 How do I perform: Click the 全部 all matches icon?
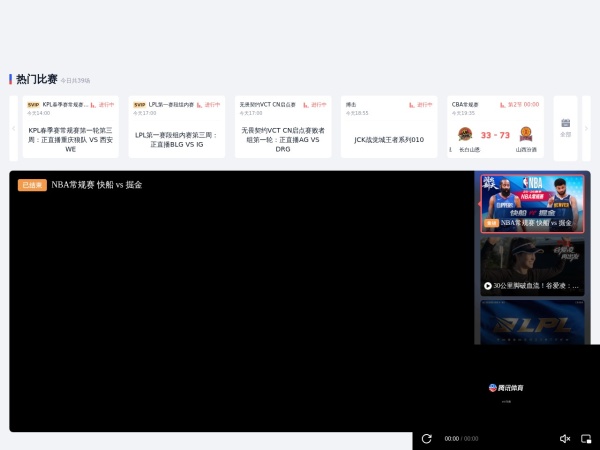pyautogui.click(x=565, y=127)
